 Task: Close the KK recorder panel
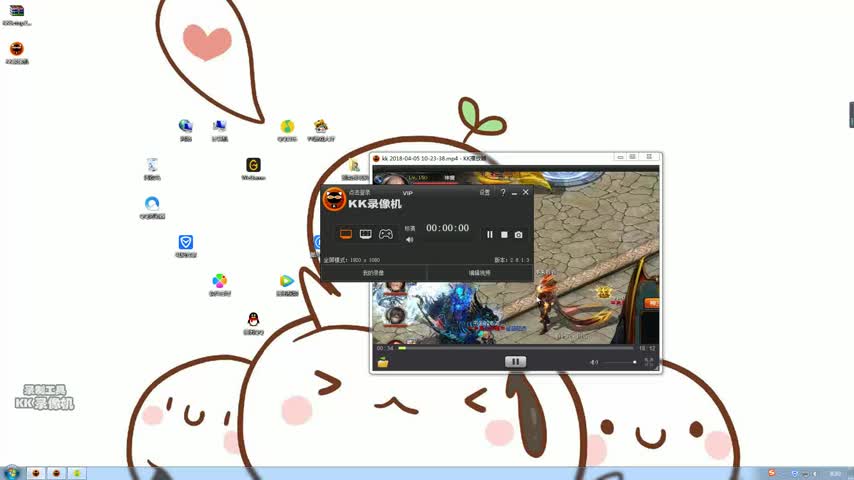tap(526, 192)
